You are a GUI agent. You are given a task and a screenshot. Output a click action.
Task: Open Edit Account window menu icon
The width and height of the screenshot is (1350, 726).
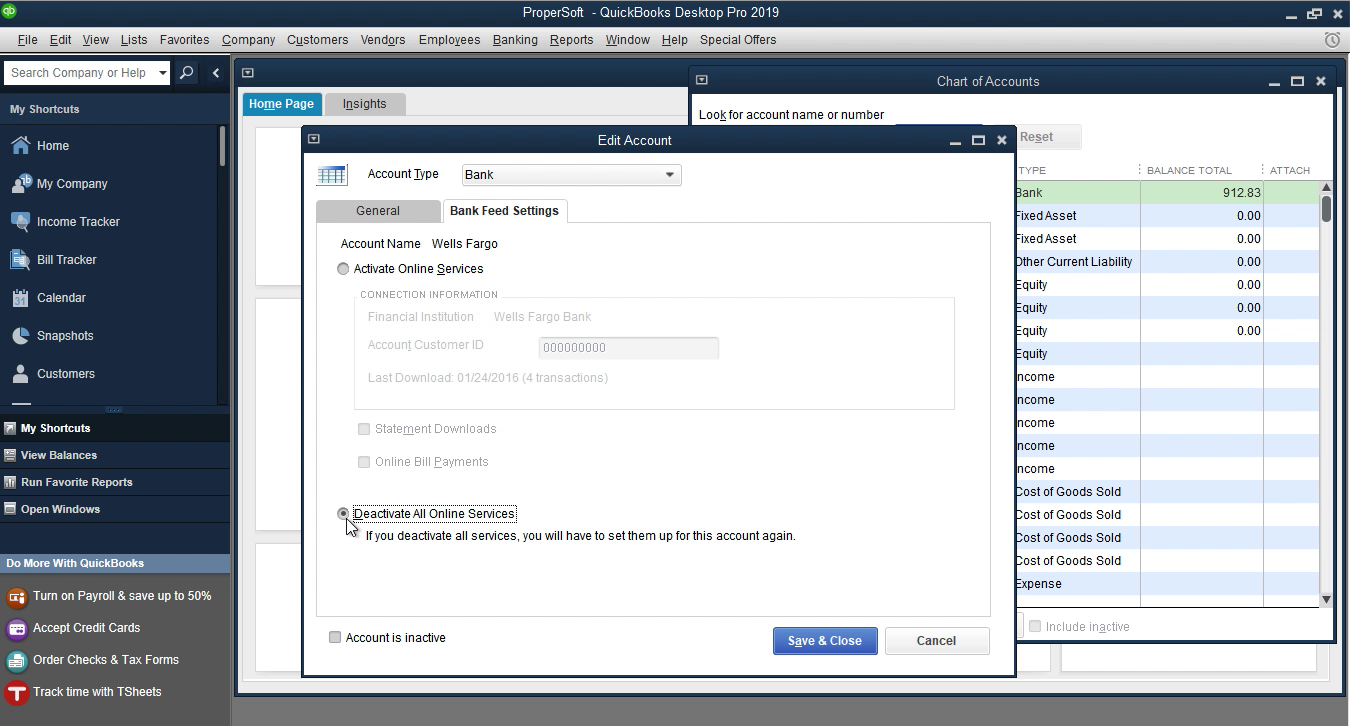(314, 139)
